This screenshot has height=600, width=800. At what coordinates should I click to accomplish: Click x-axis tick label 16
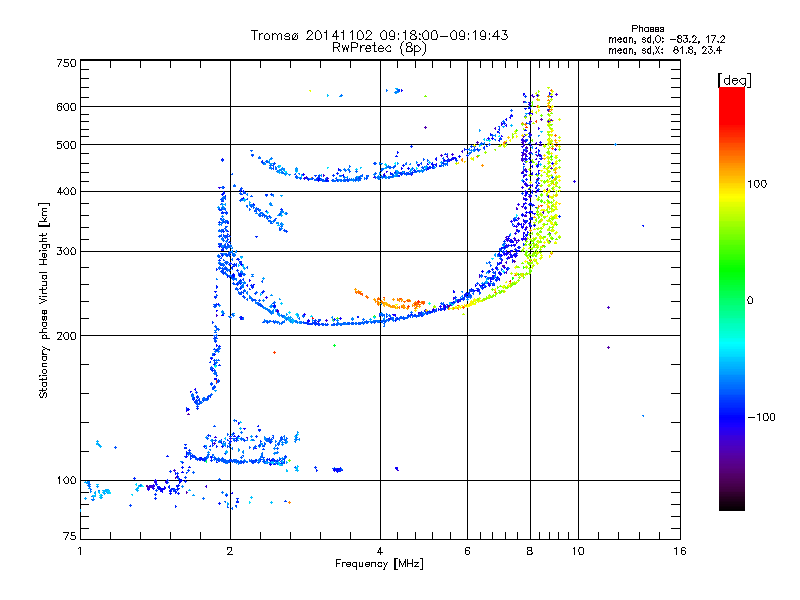click(x=680, y=551)
